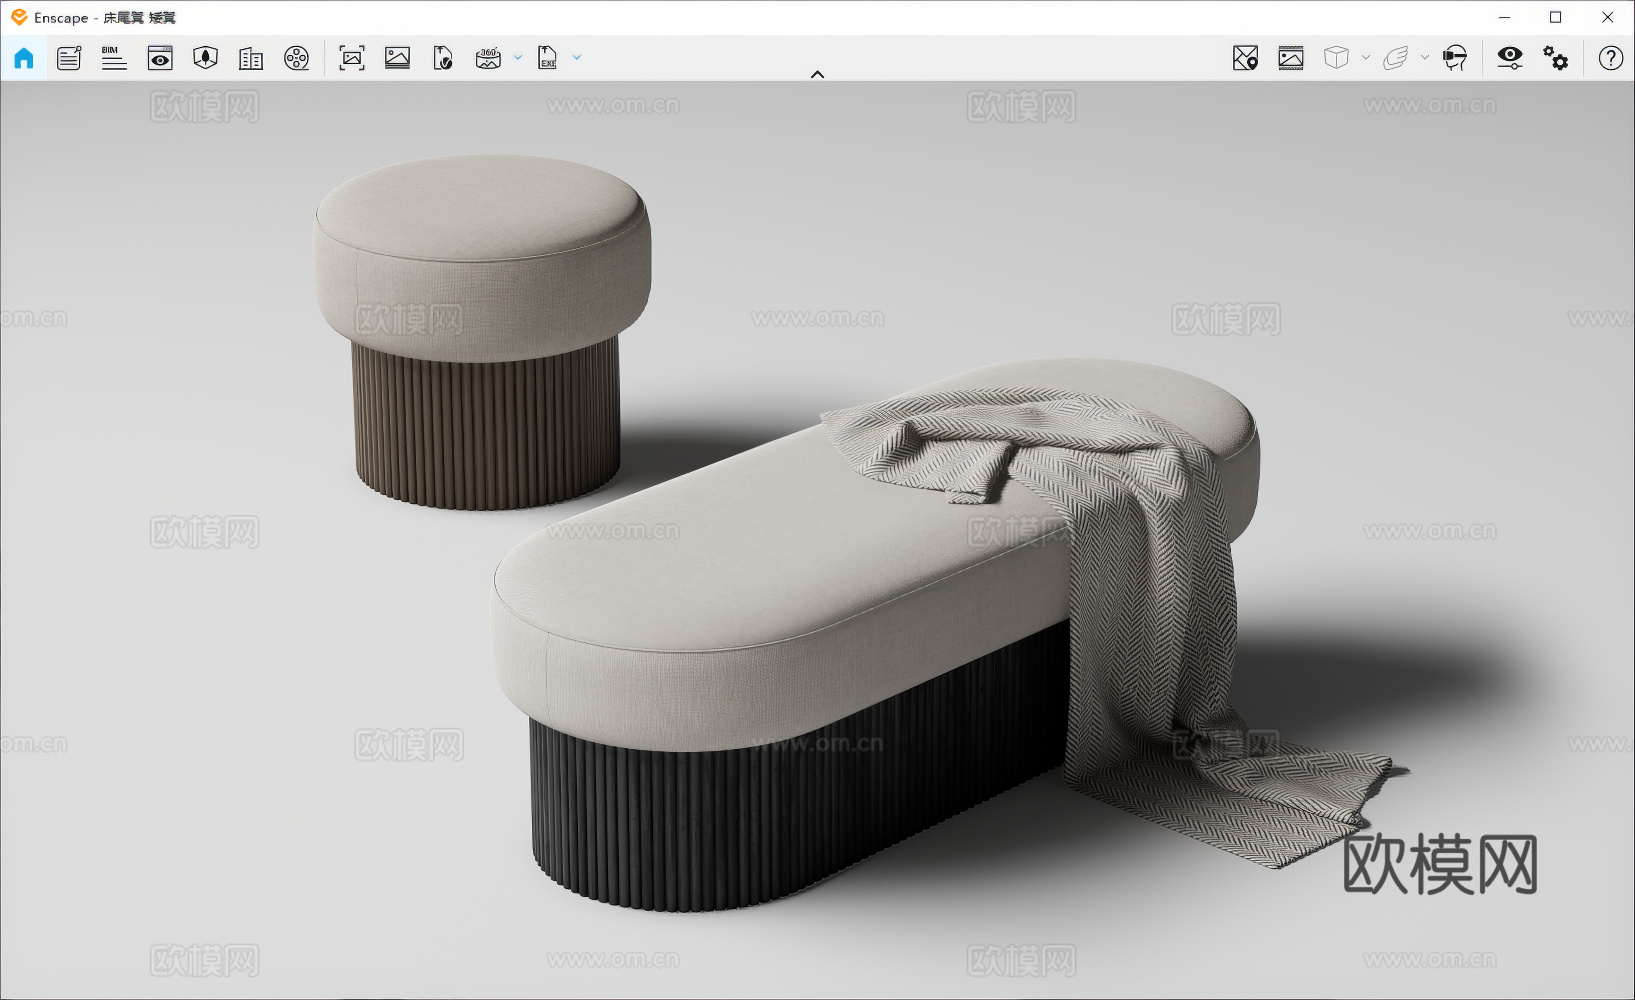Open the Video Editor film reel icon

pos(297,58)
